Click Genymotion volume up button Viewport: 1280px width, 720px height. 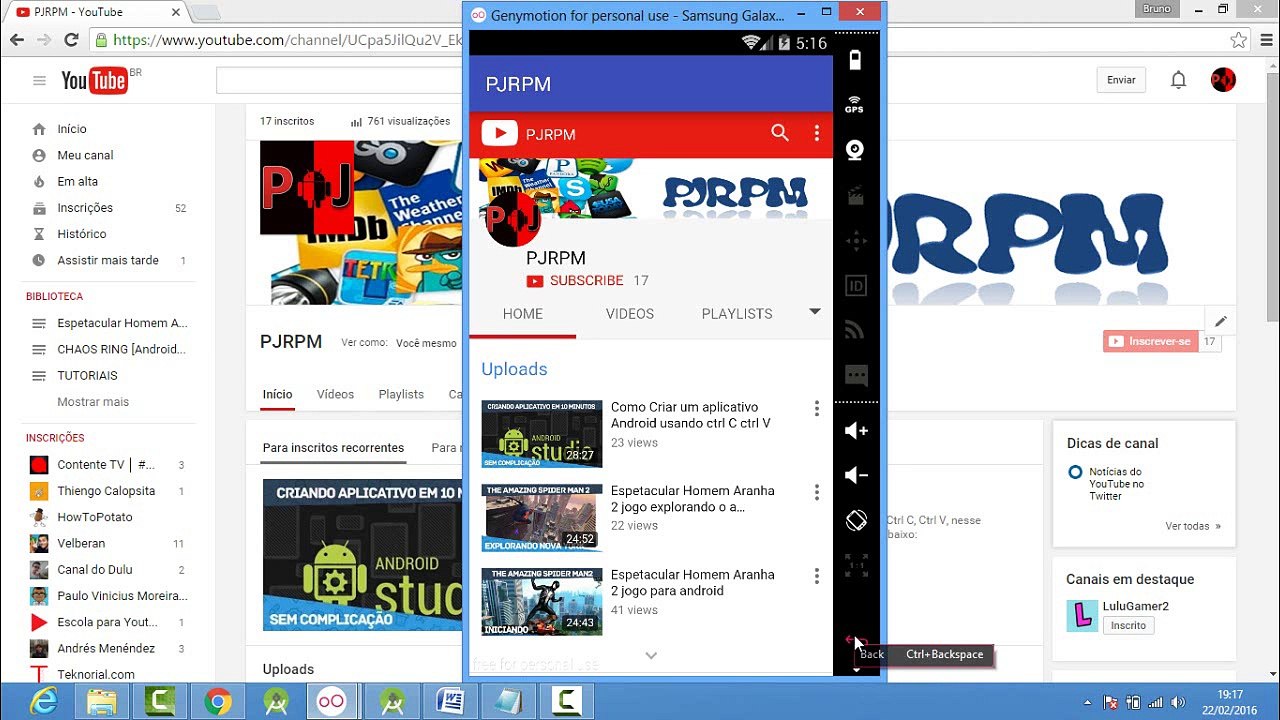coord(855,431)
